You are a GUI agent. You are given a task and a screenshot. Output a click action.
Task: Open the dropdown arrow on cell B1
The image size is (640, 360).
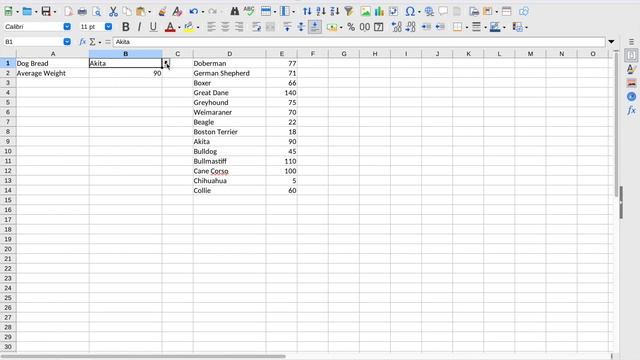[166, 63]
